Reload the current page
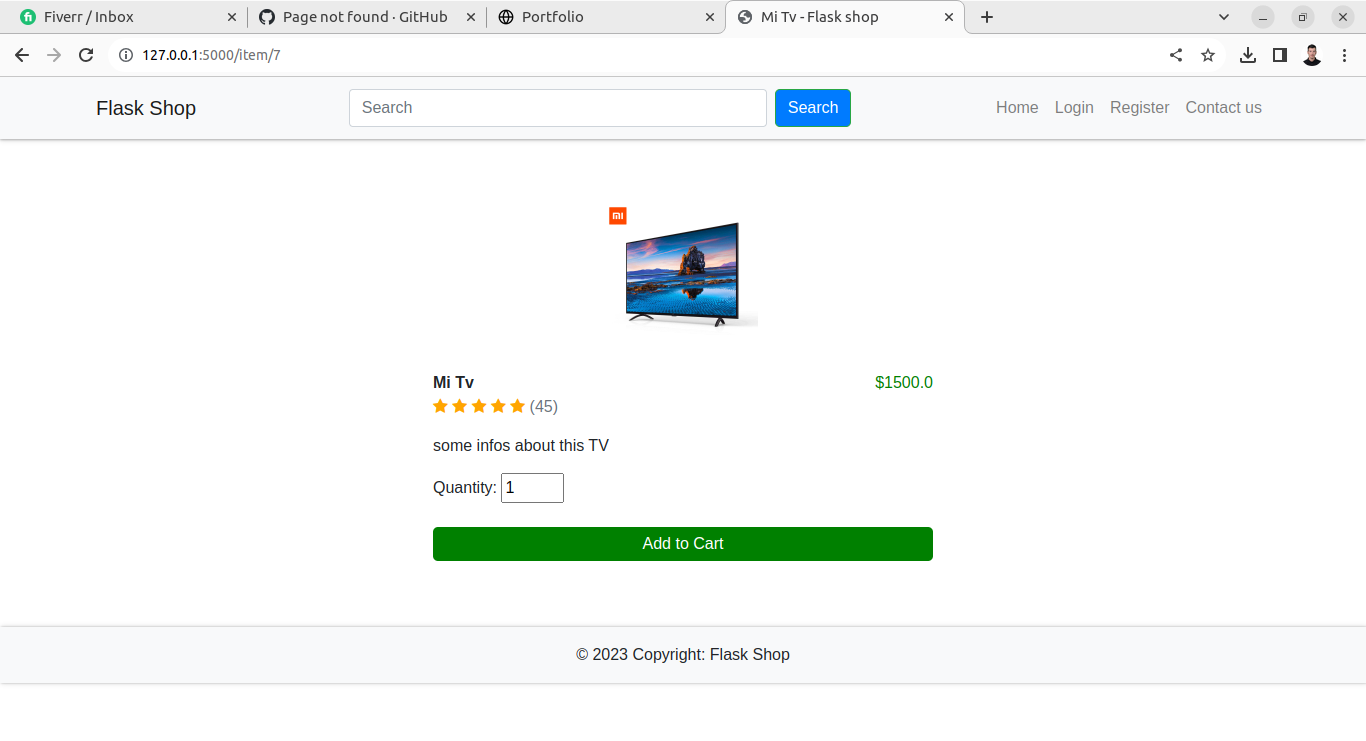 point(86,55)
